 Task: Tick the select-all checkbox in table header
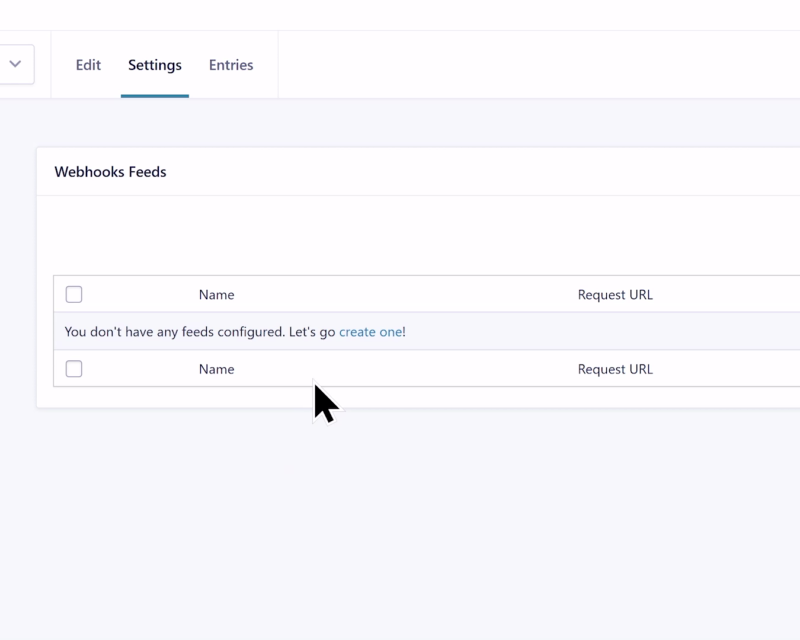(x=74, y=294)
